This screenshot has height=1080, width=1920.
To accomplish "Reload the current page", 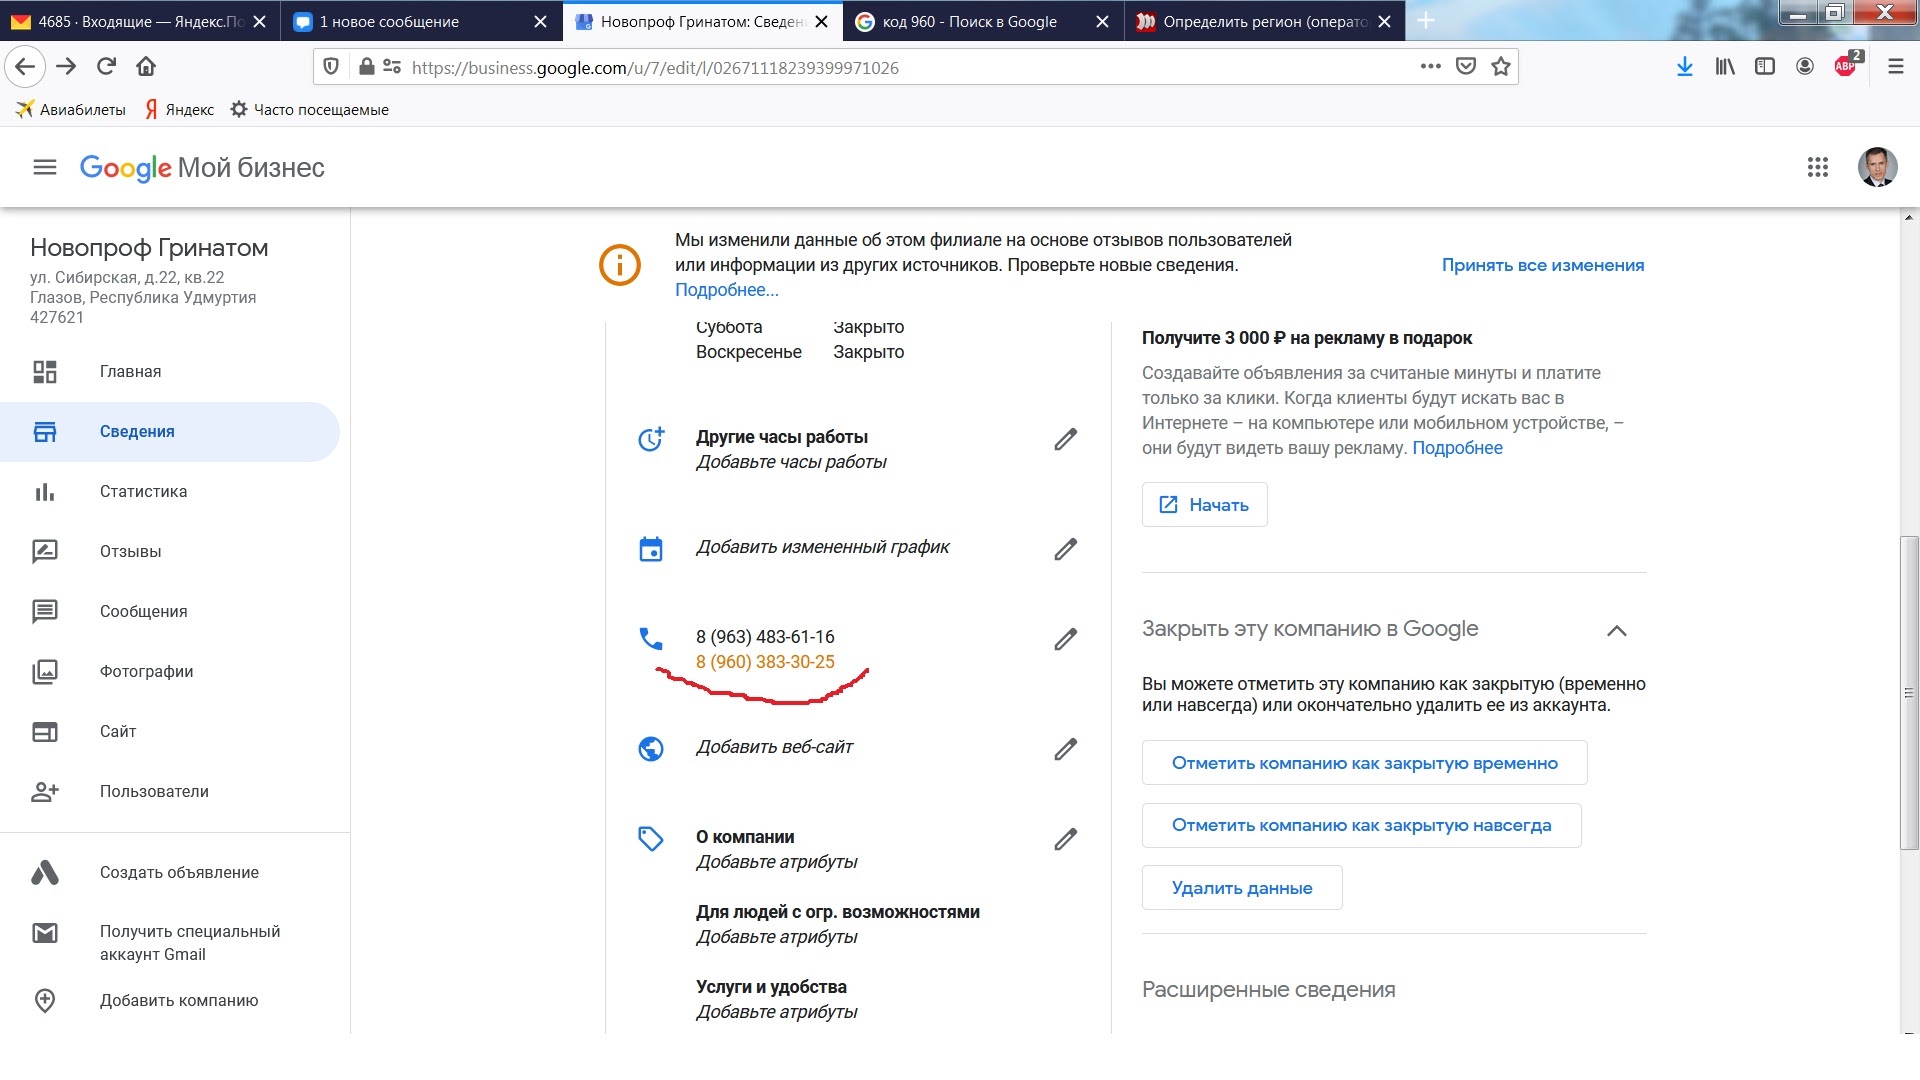I will (x=106, y=67).
